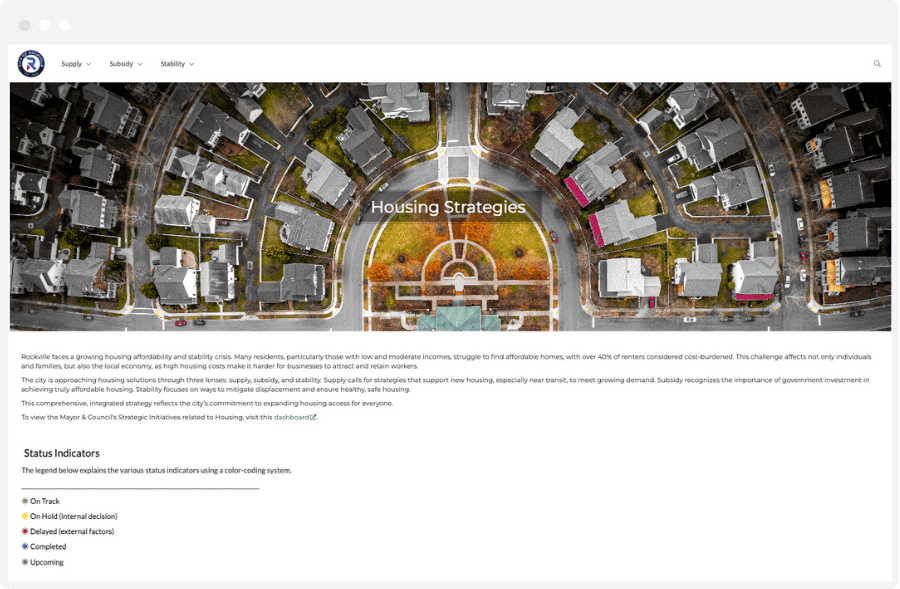Click the yellow On Hold status icon
This screenshot has height=589, width=900.
click(x=24, y=516)
